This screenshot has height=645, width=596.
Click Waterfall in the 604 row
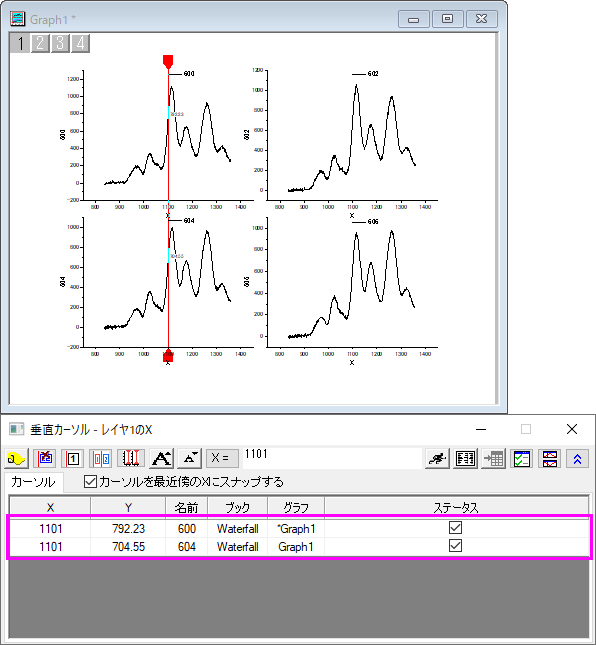click(x=237, y=547)
